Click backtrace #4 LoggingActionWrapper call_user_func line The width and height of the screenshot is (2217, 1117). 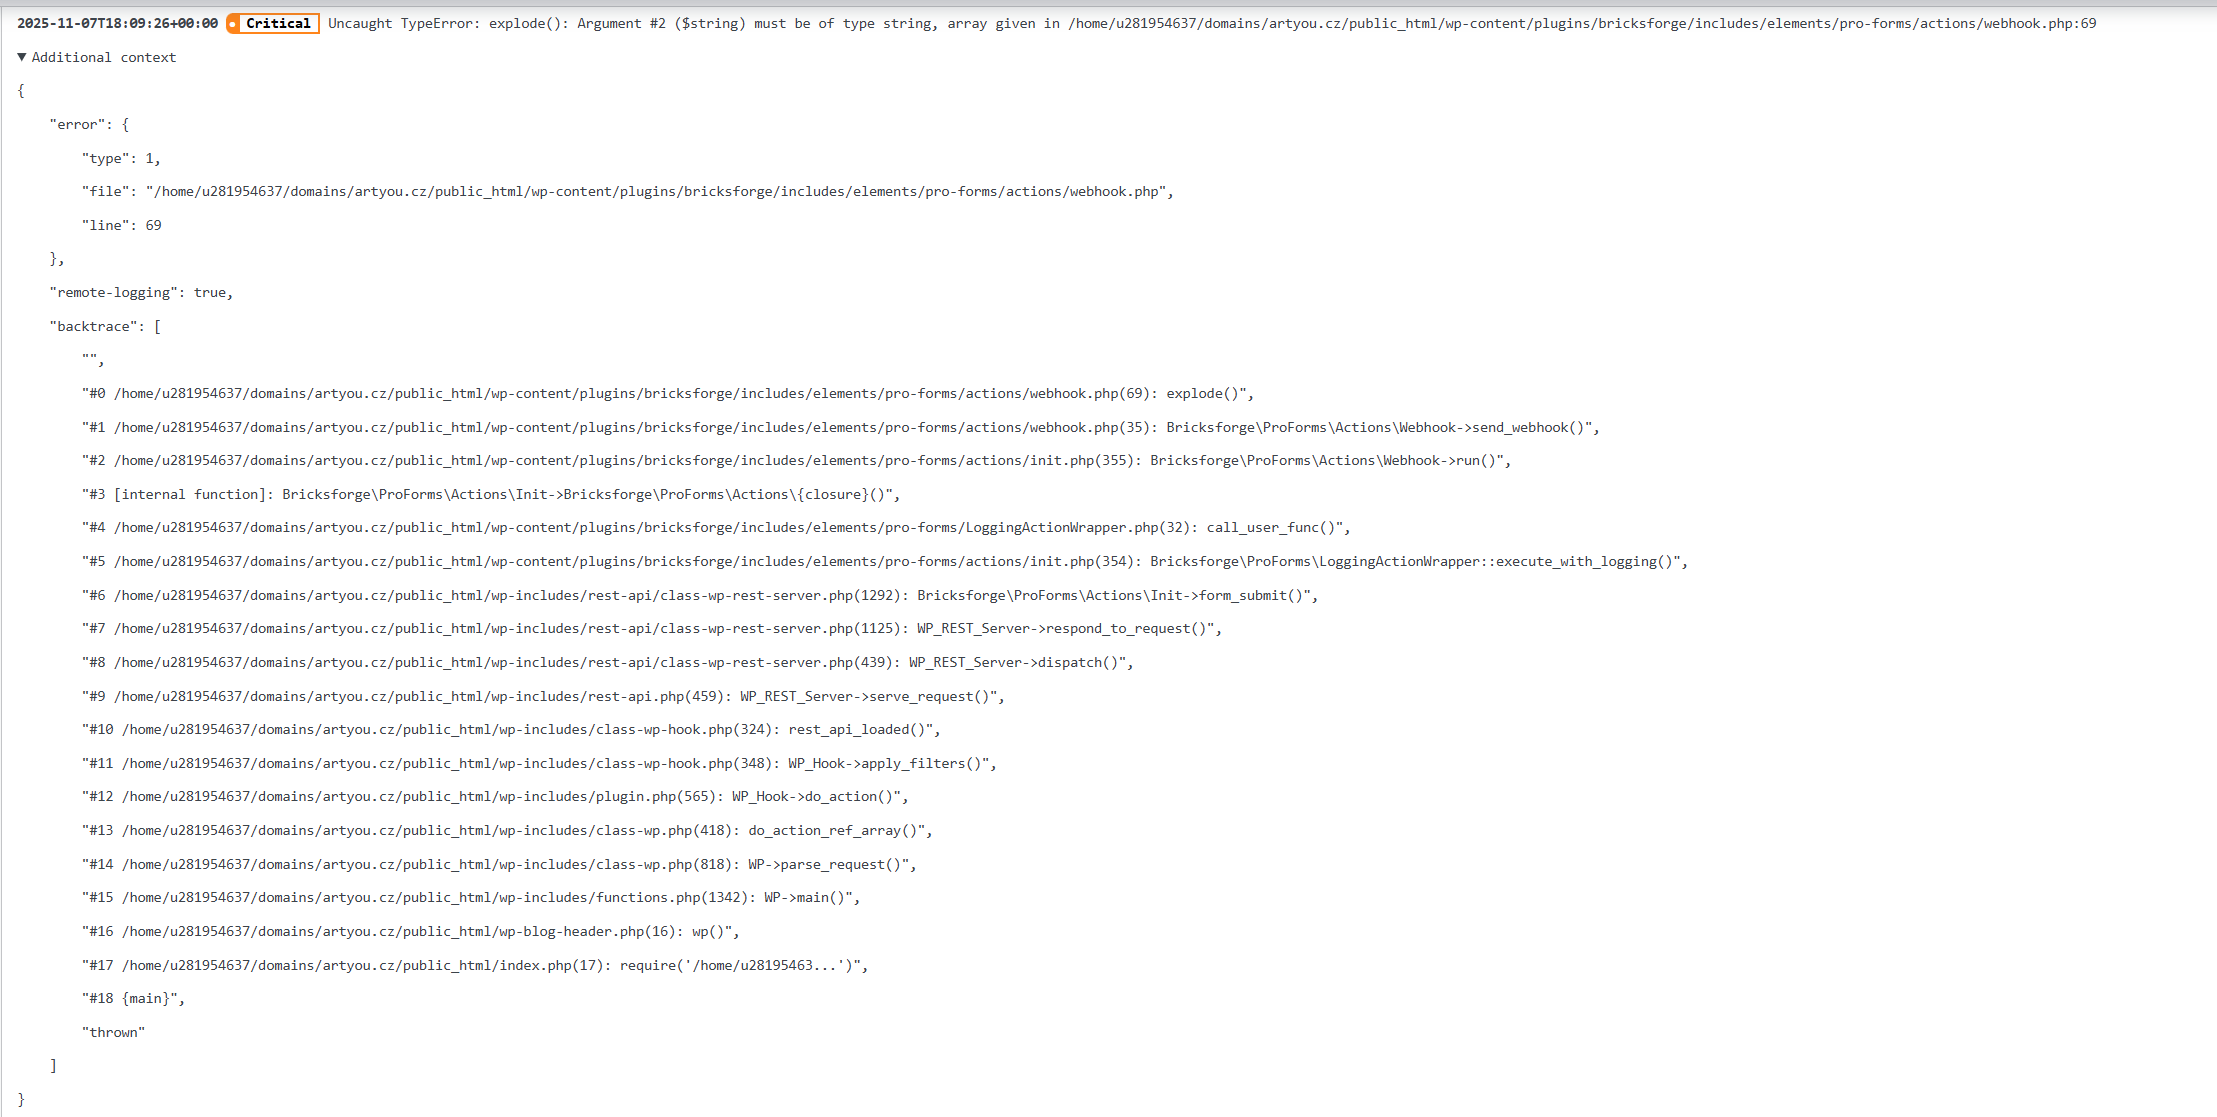tap(715, 527)
